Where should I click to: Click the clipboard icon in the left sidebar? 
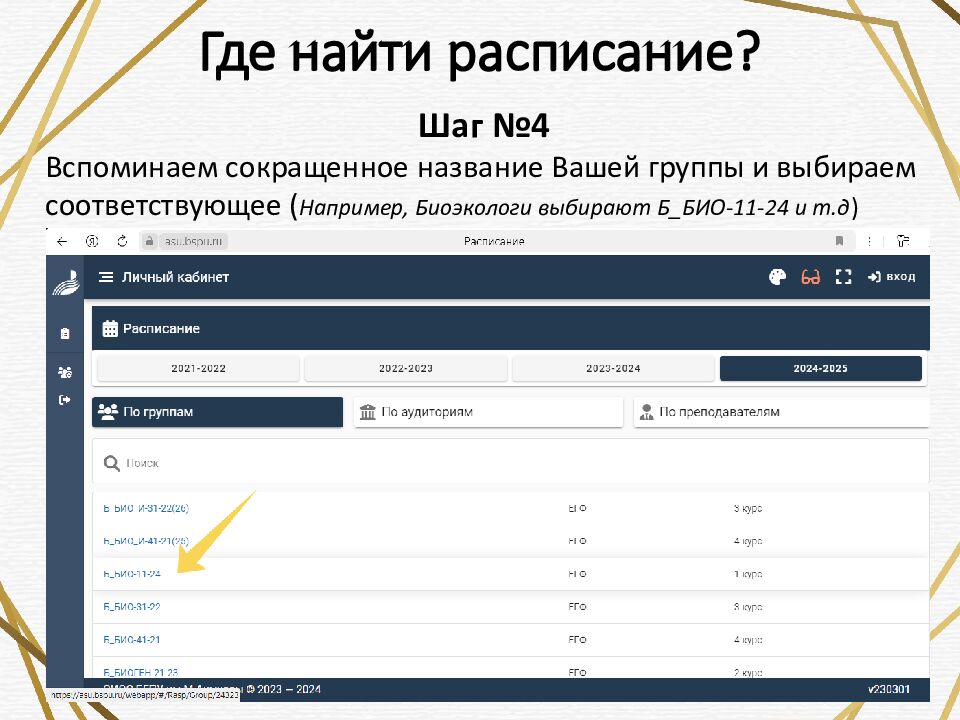tap(65, 331)
